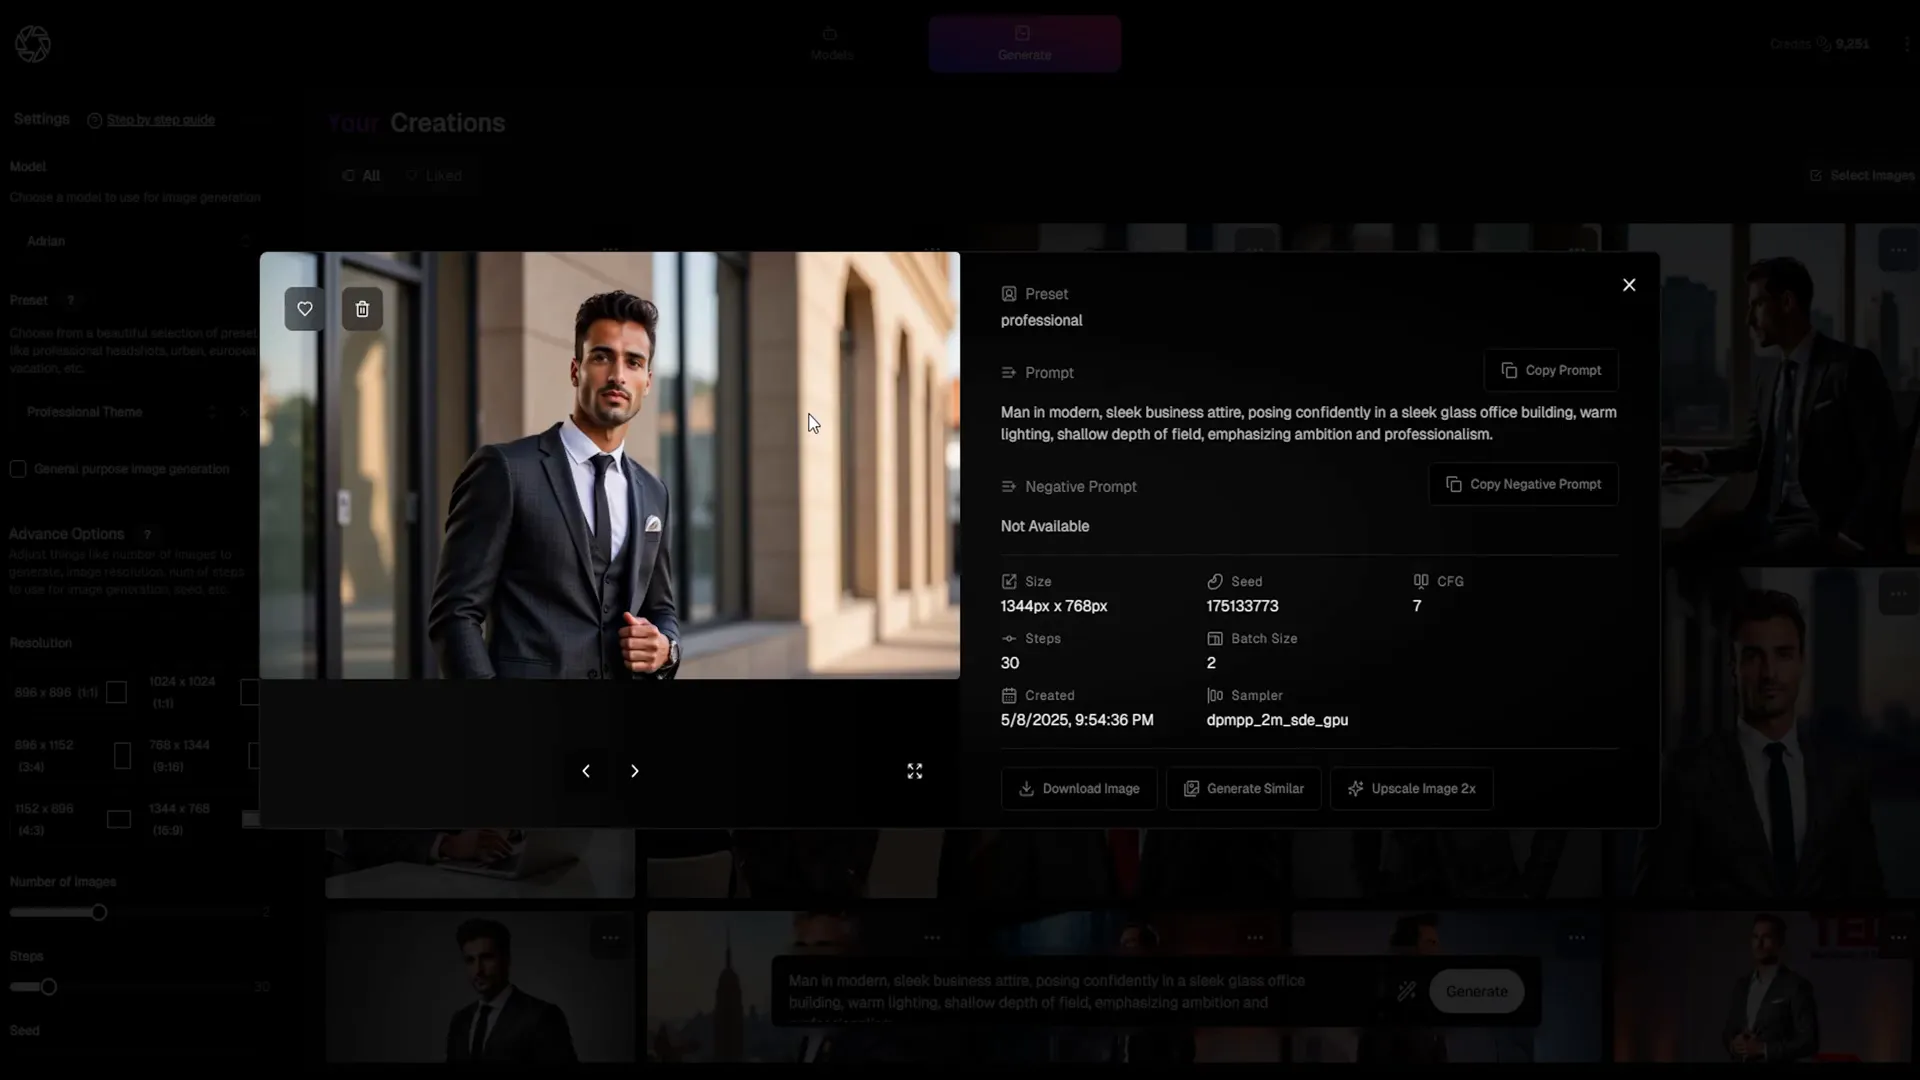
Task: Open the Generate tab in the top navigation
Action: pyautogui.click(x=1024, y=44)
